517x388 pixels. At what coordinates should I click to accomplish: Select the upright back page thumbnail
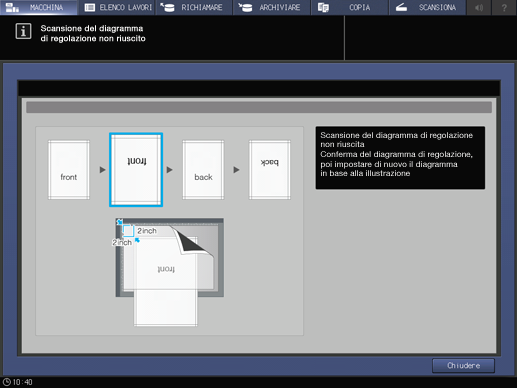tap(203, 170)
